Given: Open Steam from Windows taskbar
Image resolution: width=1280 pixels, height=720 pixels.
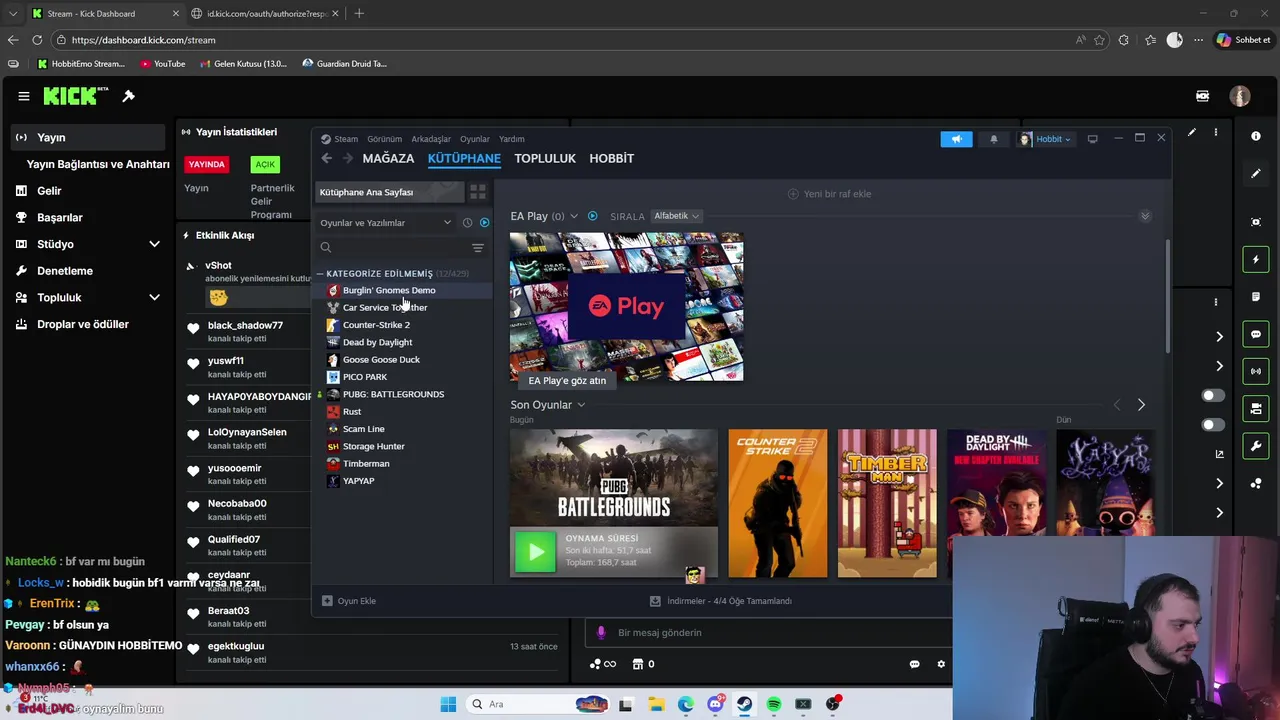Looking at the screenshot, I should [x=745, y=704].
